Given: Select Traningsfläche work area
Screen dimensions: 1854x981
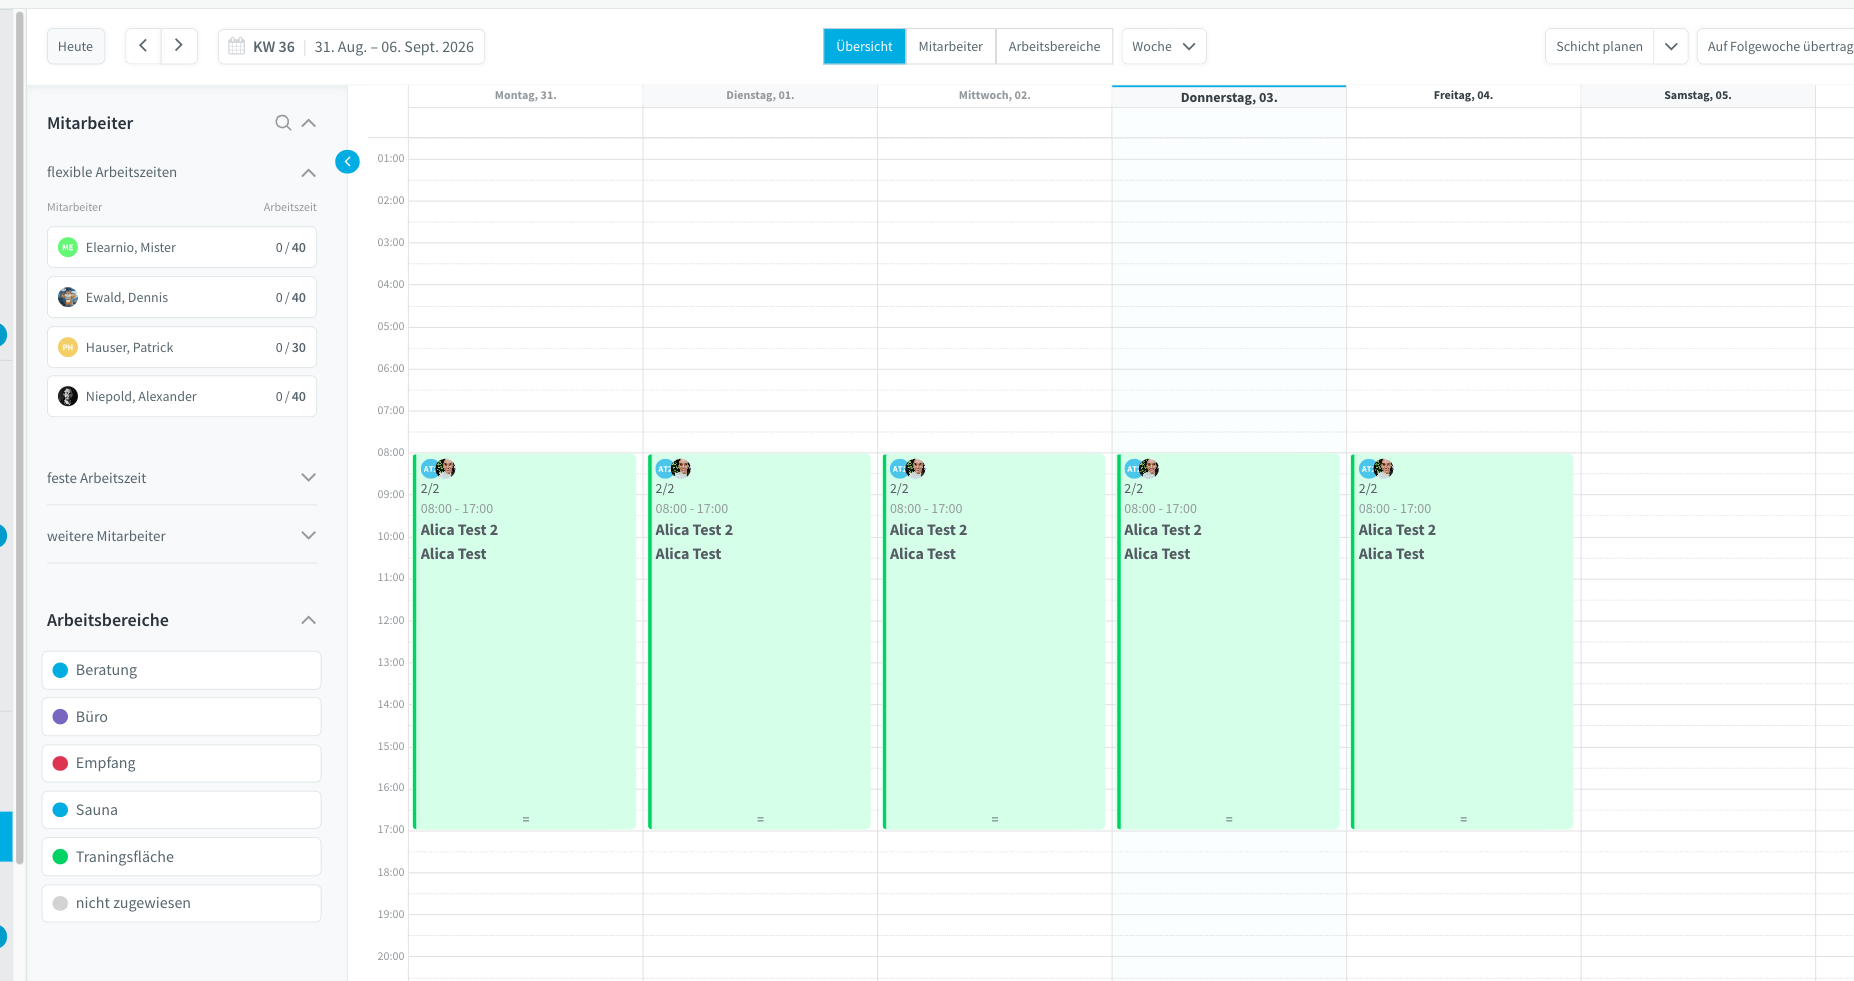Looking at the screenshot, I should 181,857.
